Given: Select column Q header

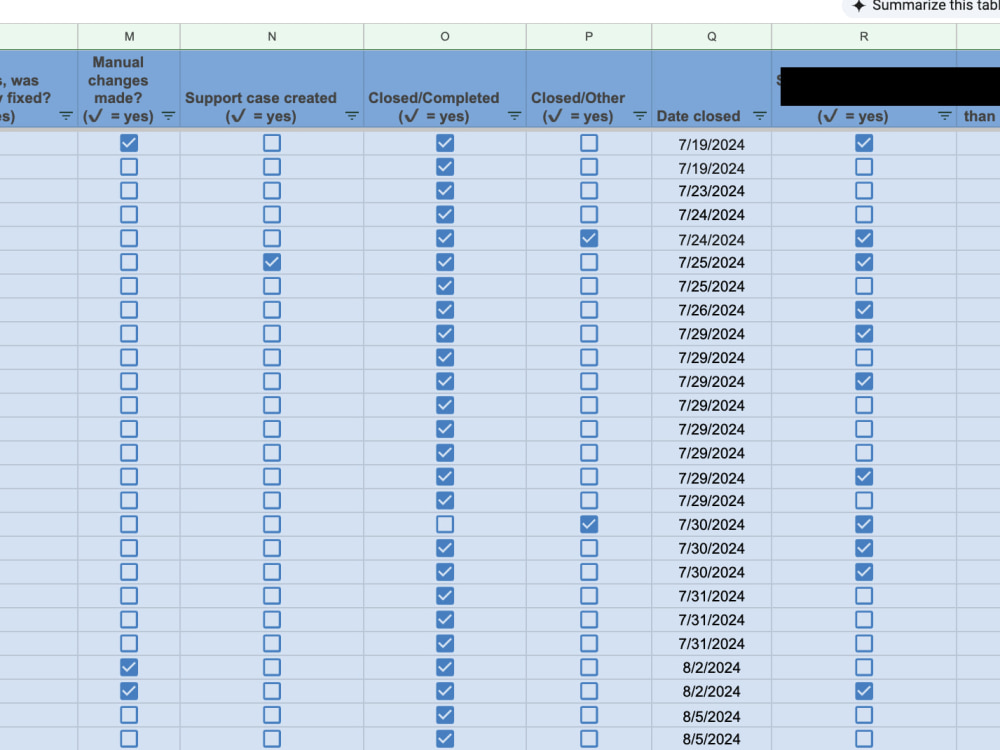Looking at the screenshot, I should (712, 36).
